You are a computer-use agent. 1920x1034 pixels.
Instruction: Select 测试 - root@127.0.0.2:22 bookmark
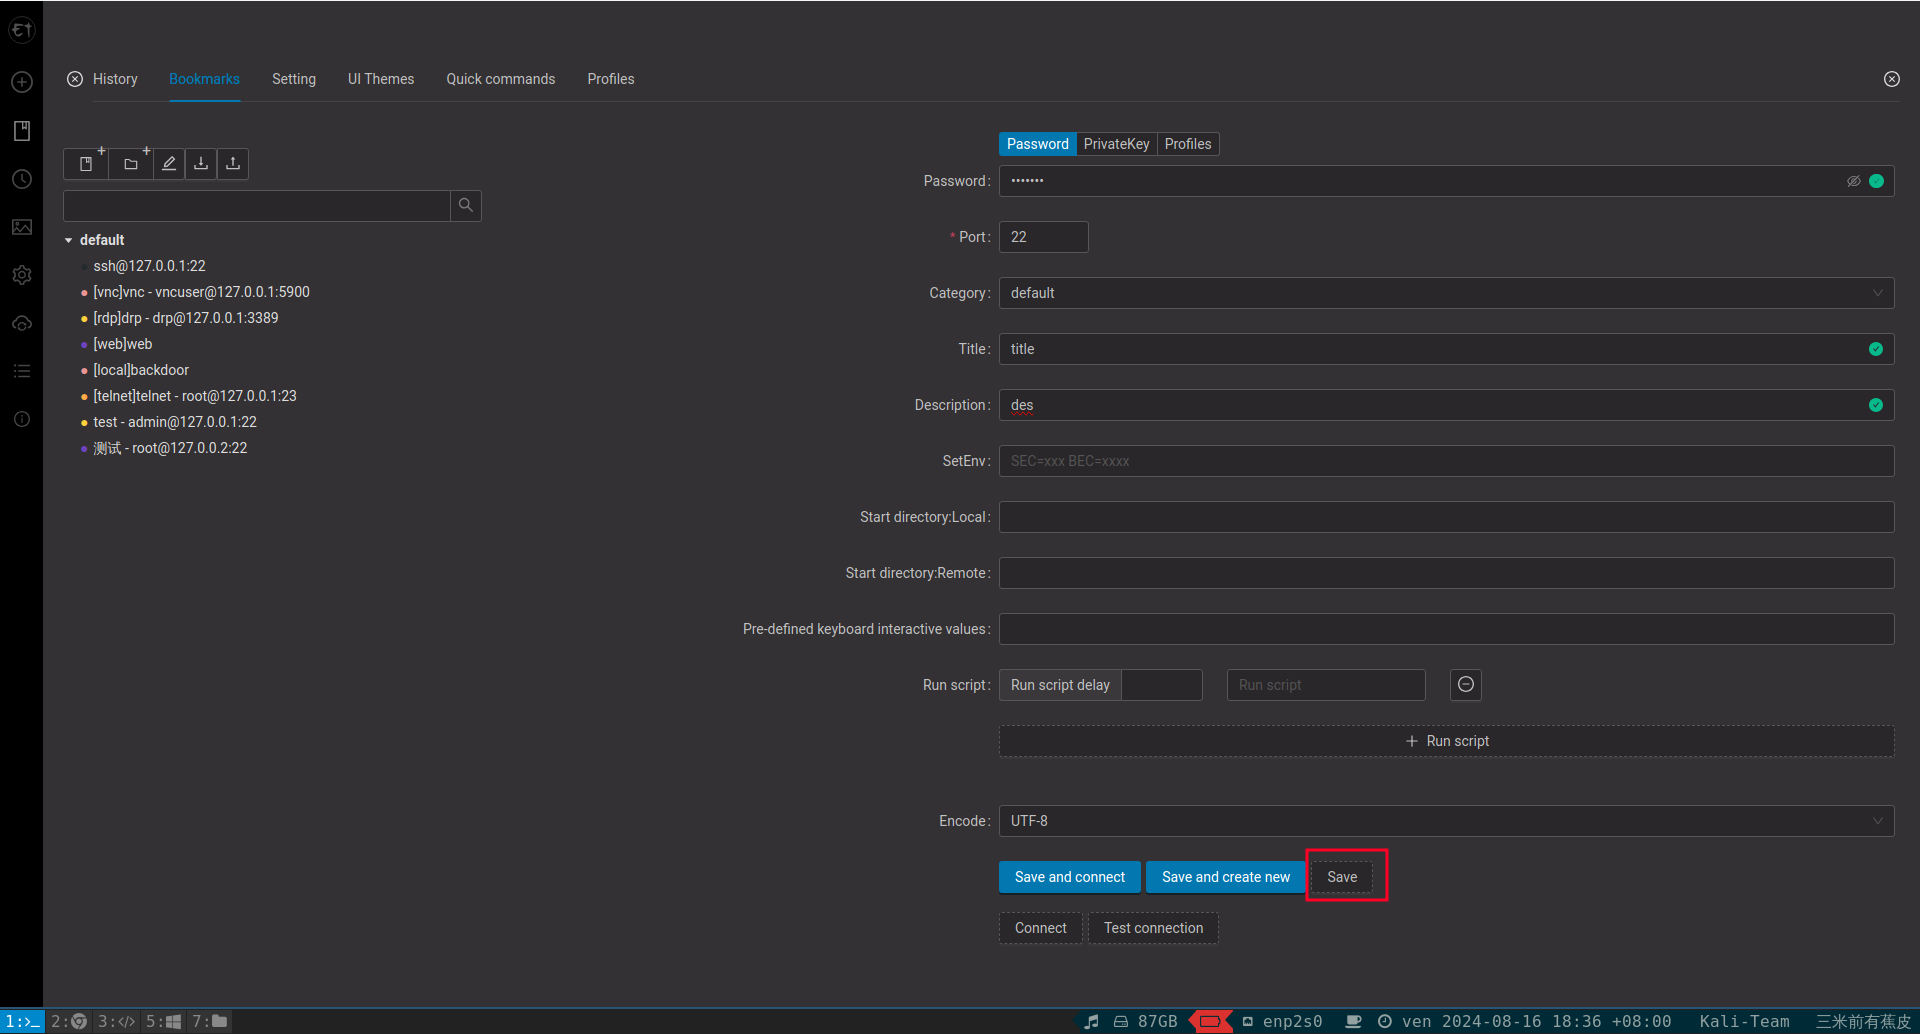pos(170,448)
